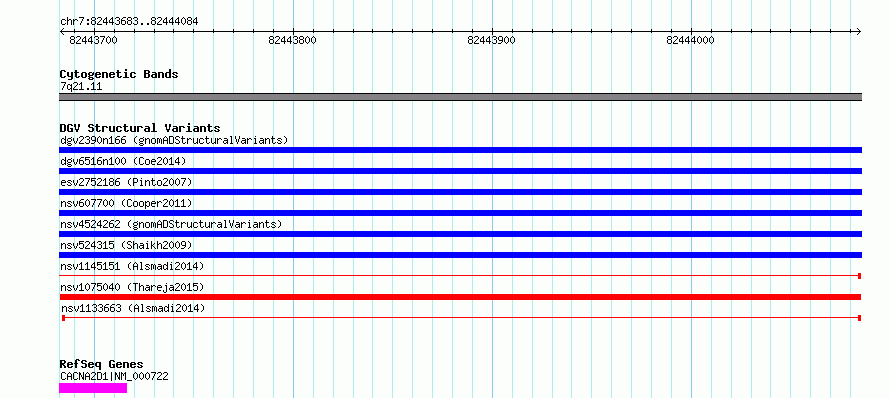
Task: Select variant label nsv1075040 (Thareja2015)
Action: (132, 287)
